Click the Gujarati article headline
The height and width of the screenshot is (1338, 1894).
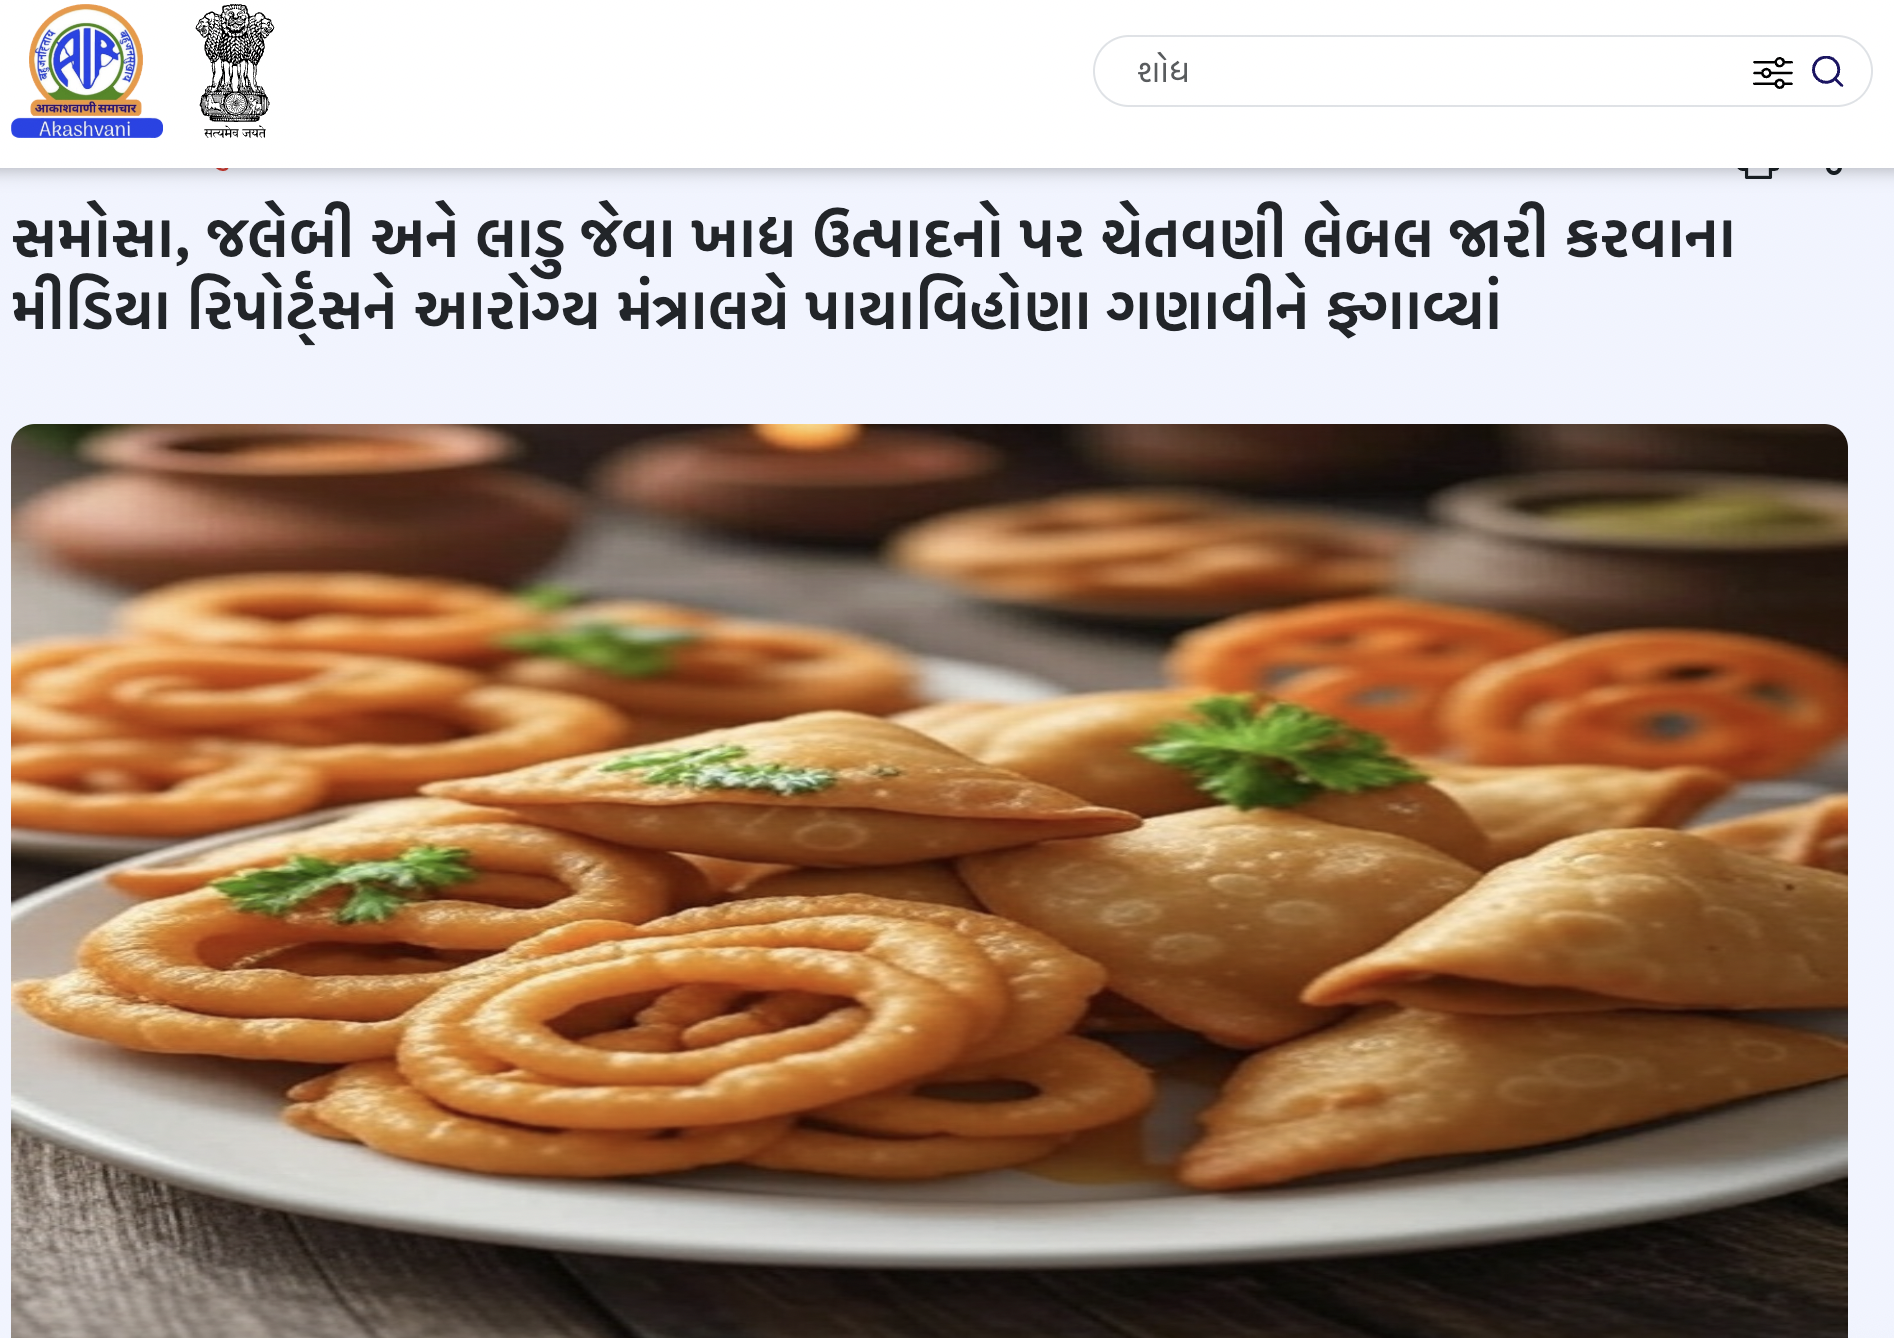click(x=872, y=272)
